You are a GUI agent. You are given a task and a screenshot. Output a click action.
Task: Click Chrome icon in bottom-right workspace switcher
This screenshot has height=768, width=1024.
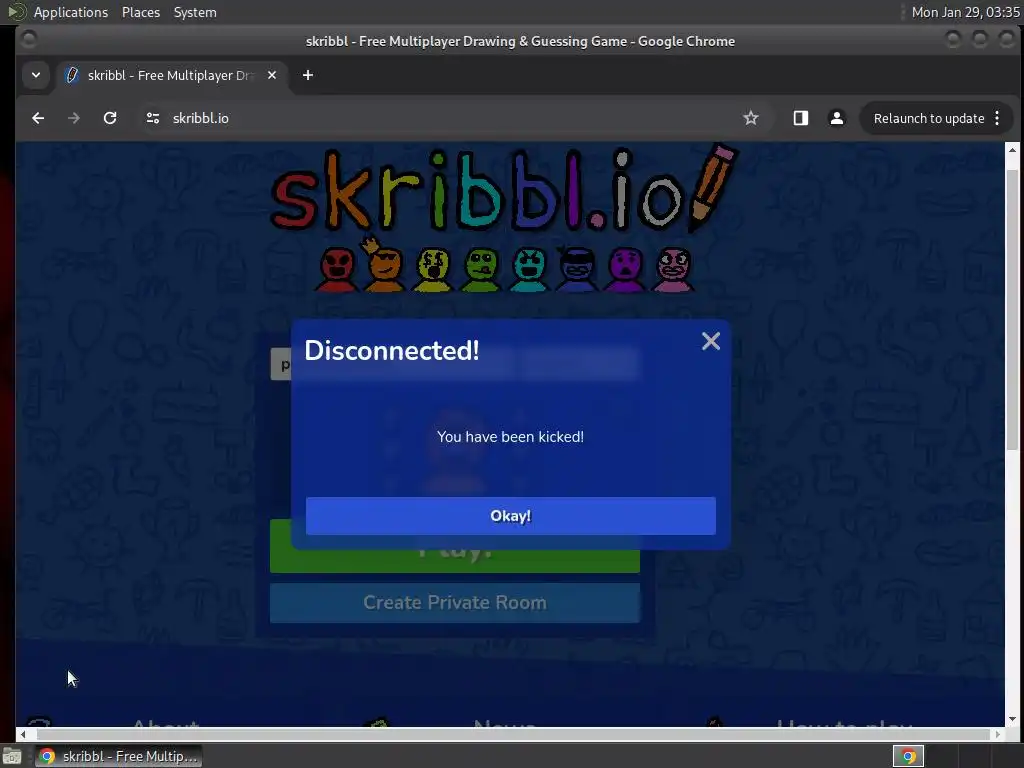pyautogui.click(x=908, y=756)
